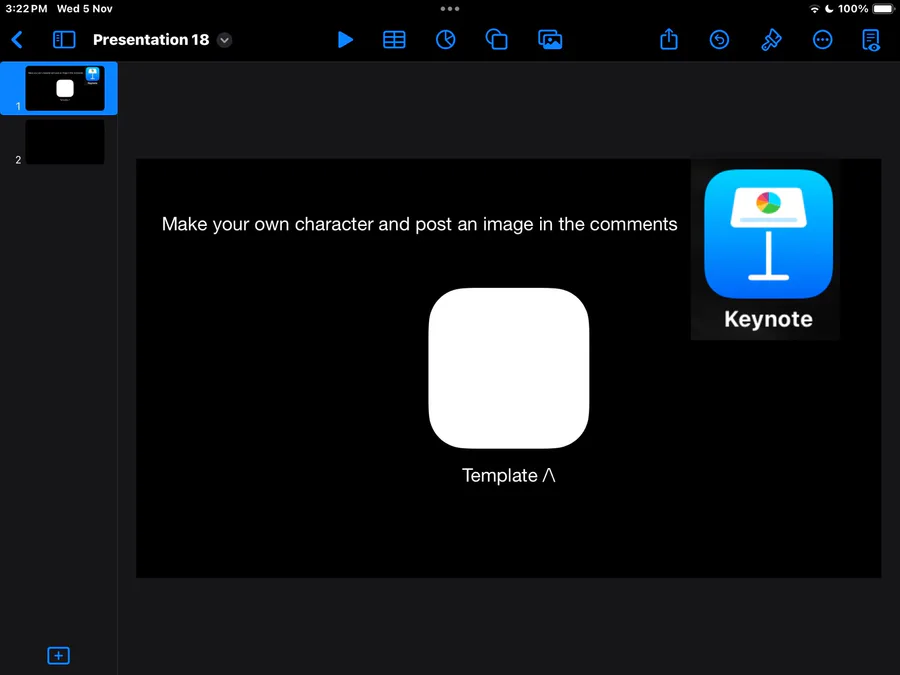Add a new slide
The height and width of the screenshot is (675, 900).
(x=59, y=655)
